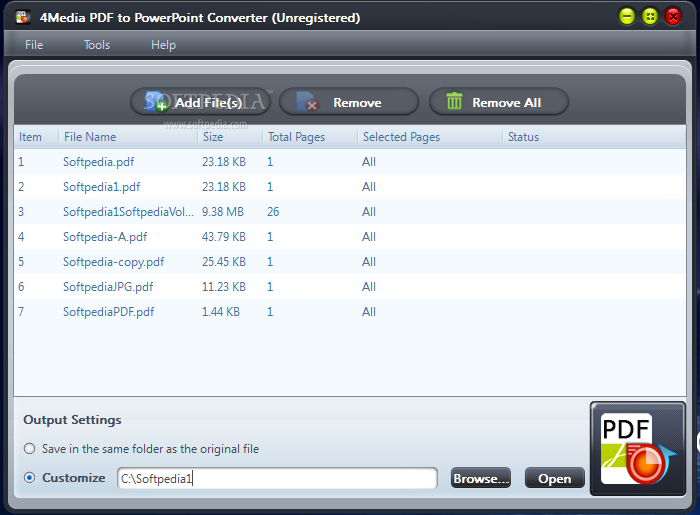Viewport: 700px width, 515px height.
Task: Select the Softpedia1.pdf row
Action: [350, 187]
